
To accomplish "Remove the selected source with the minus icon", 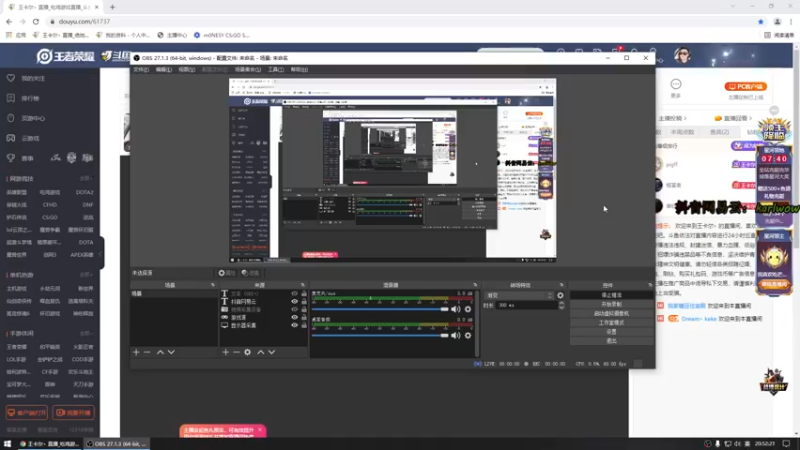I will point(236,352).
